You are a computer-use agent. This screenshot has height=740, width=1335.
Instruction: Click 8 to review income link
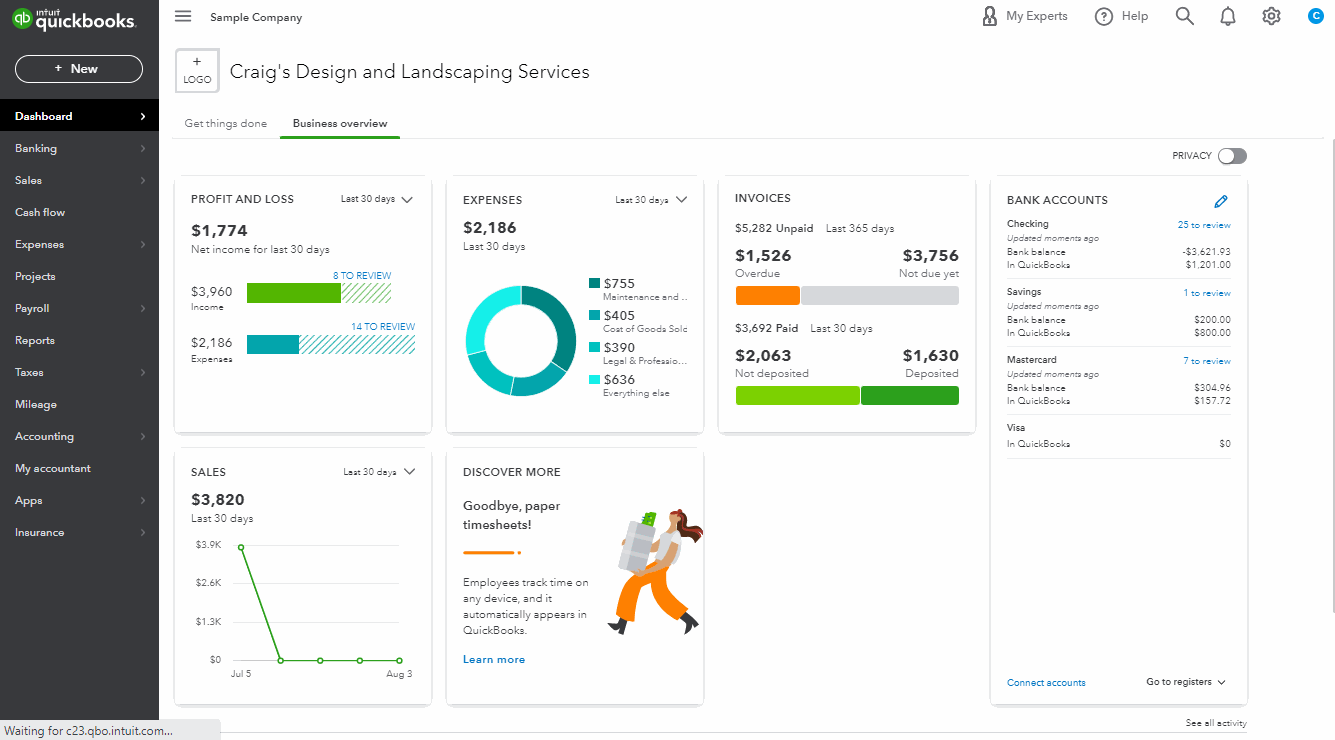point(362,276)
